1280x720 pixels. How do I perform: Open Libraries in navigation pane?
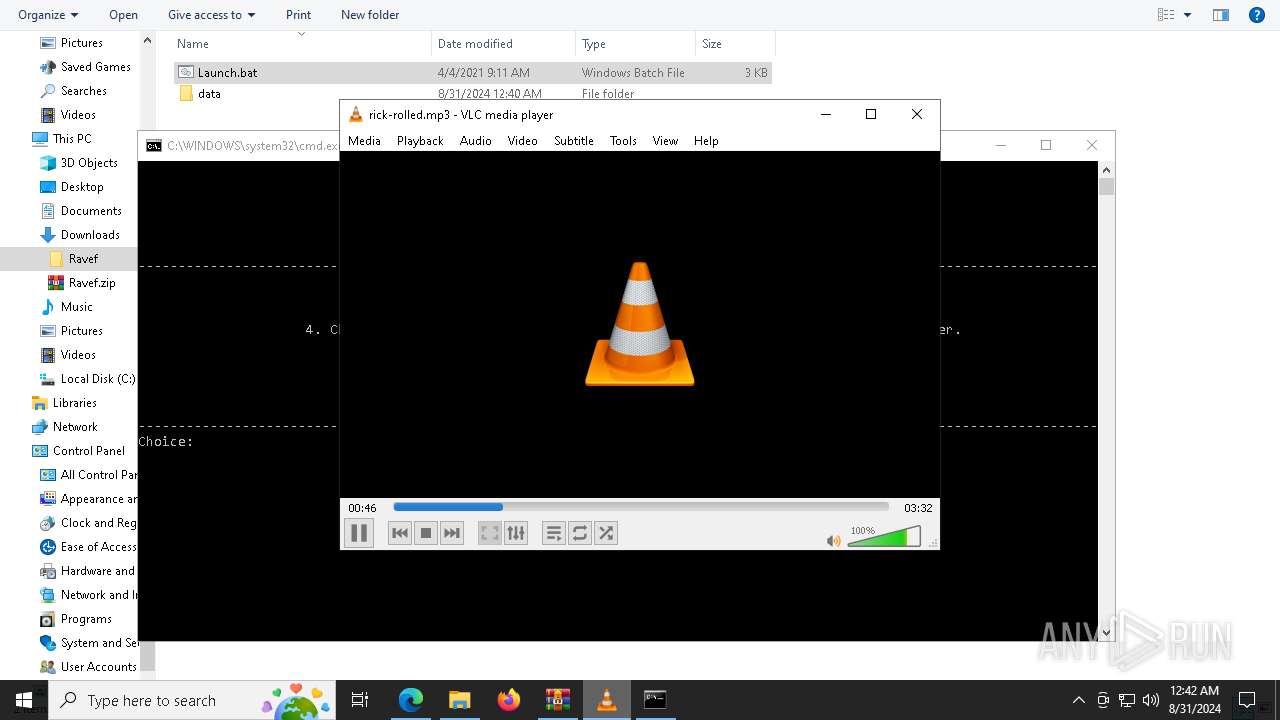coord(74,403)
